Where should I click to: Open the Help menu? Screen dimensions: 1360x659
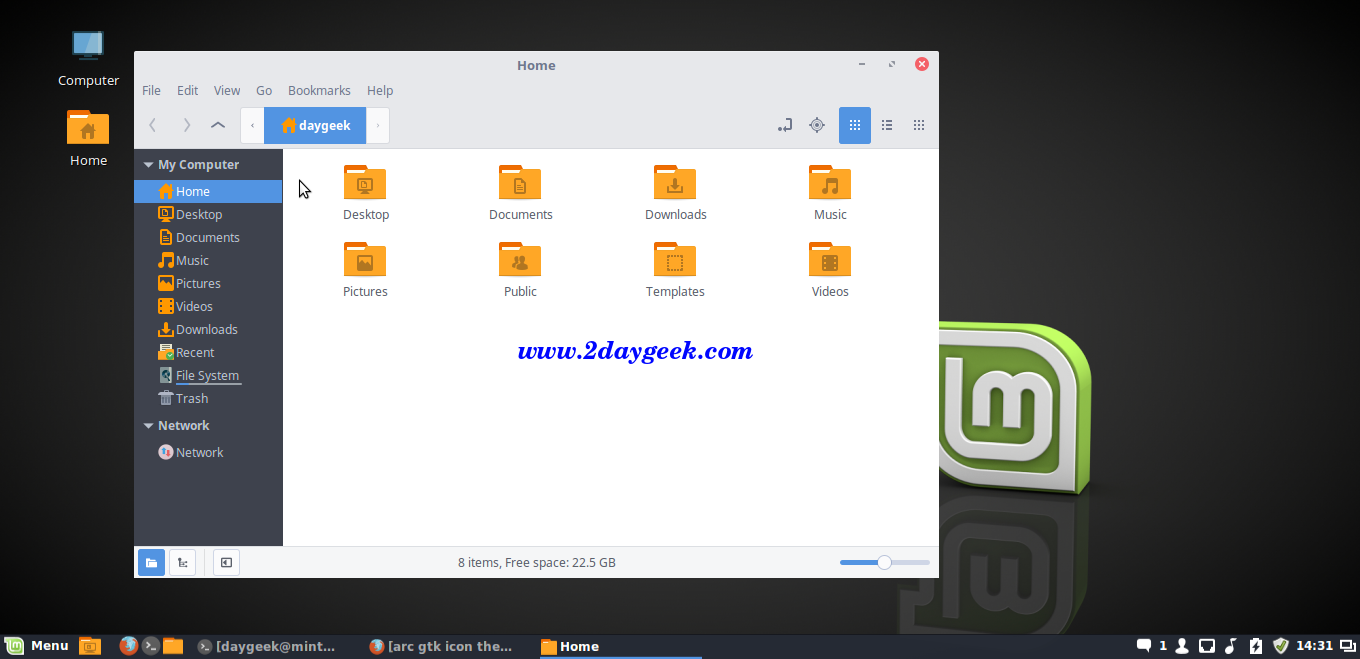point(380,90)
